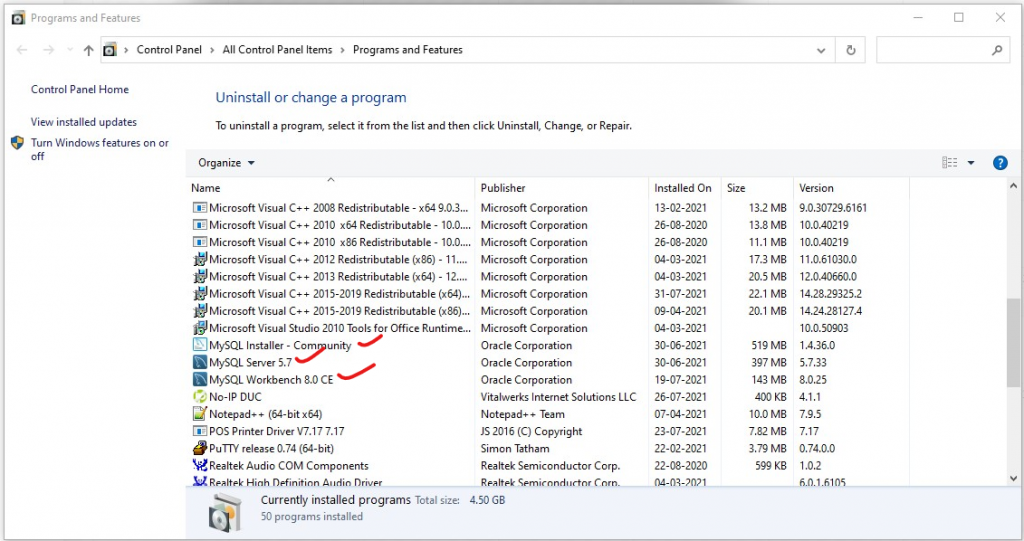The width and height of the screenshot is (1024, 541).
Task: Click the Visual C++ 2015-2019 Redistributable (x64) icon
Action: pyautogui.click(x=200, y=293)
